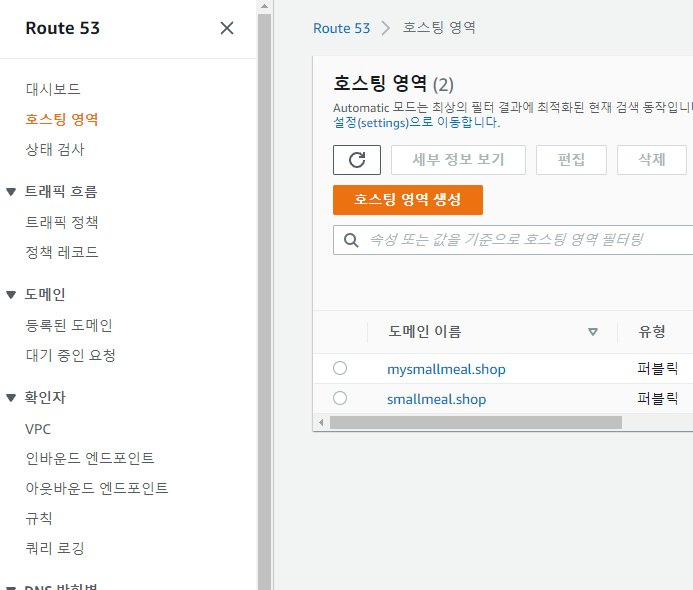Open 등록된 도메인 page
Viewport: 693px width, 590px height.
[x=69, y=326]
